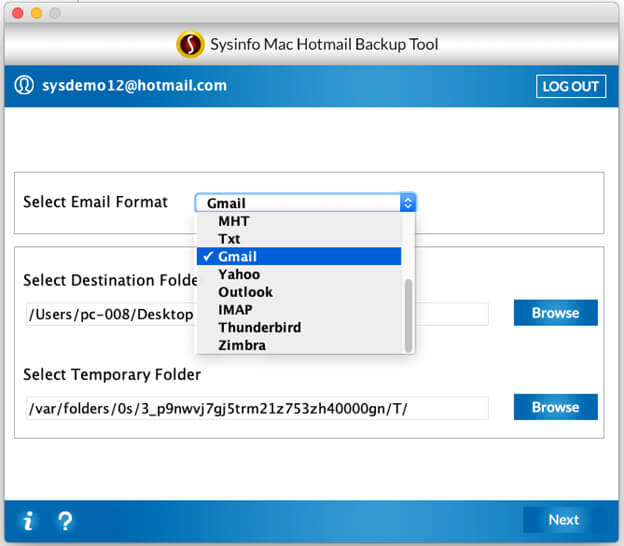Screen dimensions: 624x546
Task: Click the user account avatar icon
Action: [x=24, y=85]
